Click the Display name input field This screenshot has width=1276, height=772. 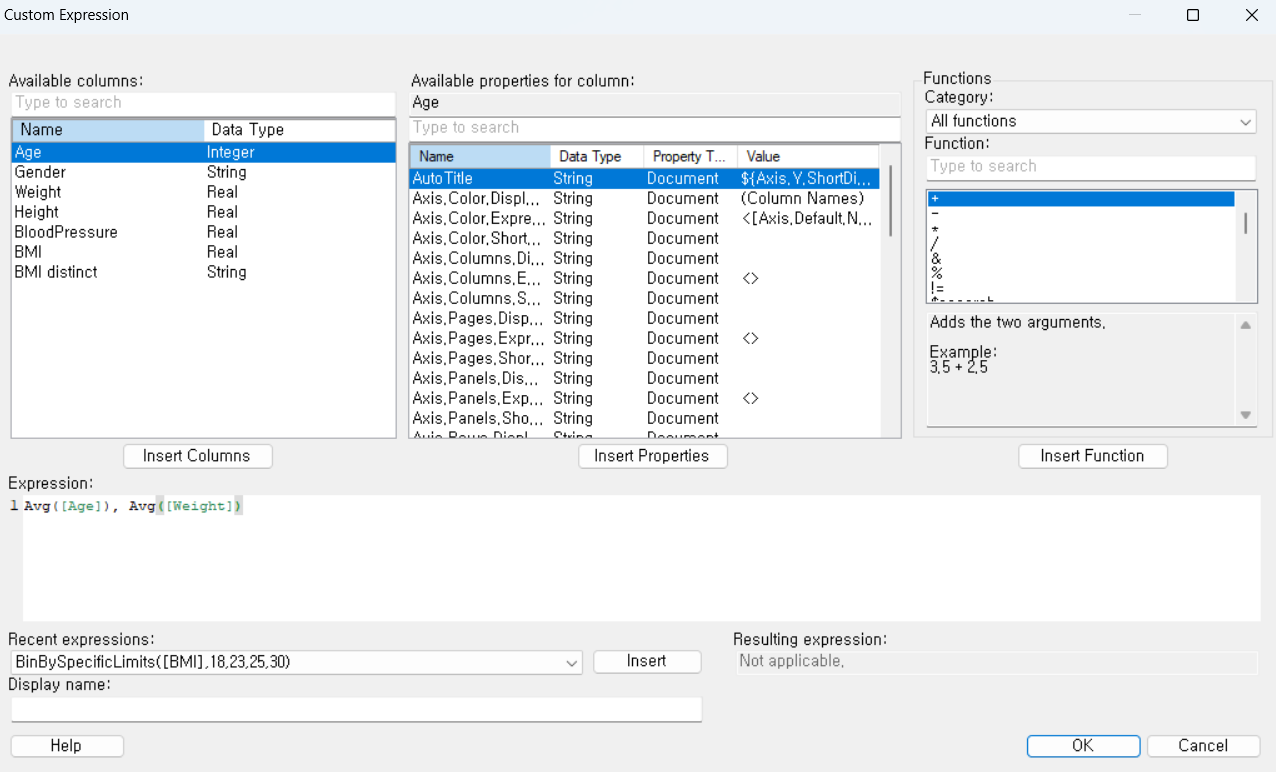[x=356, y=709]
